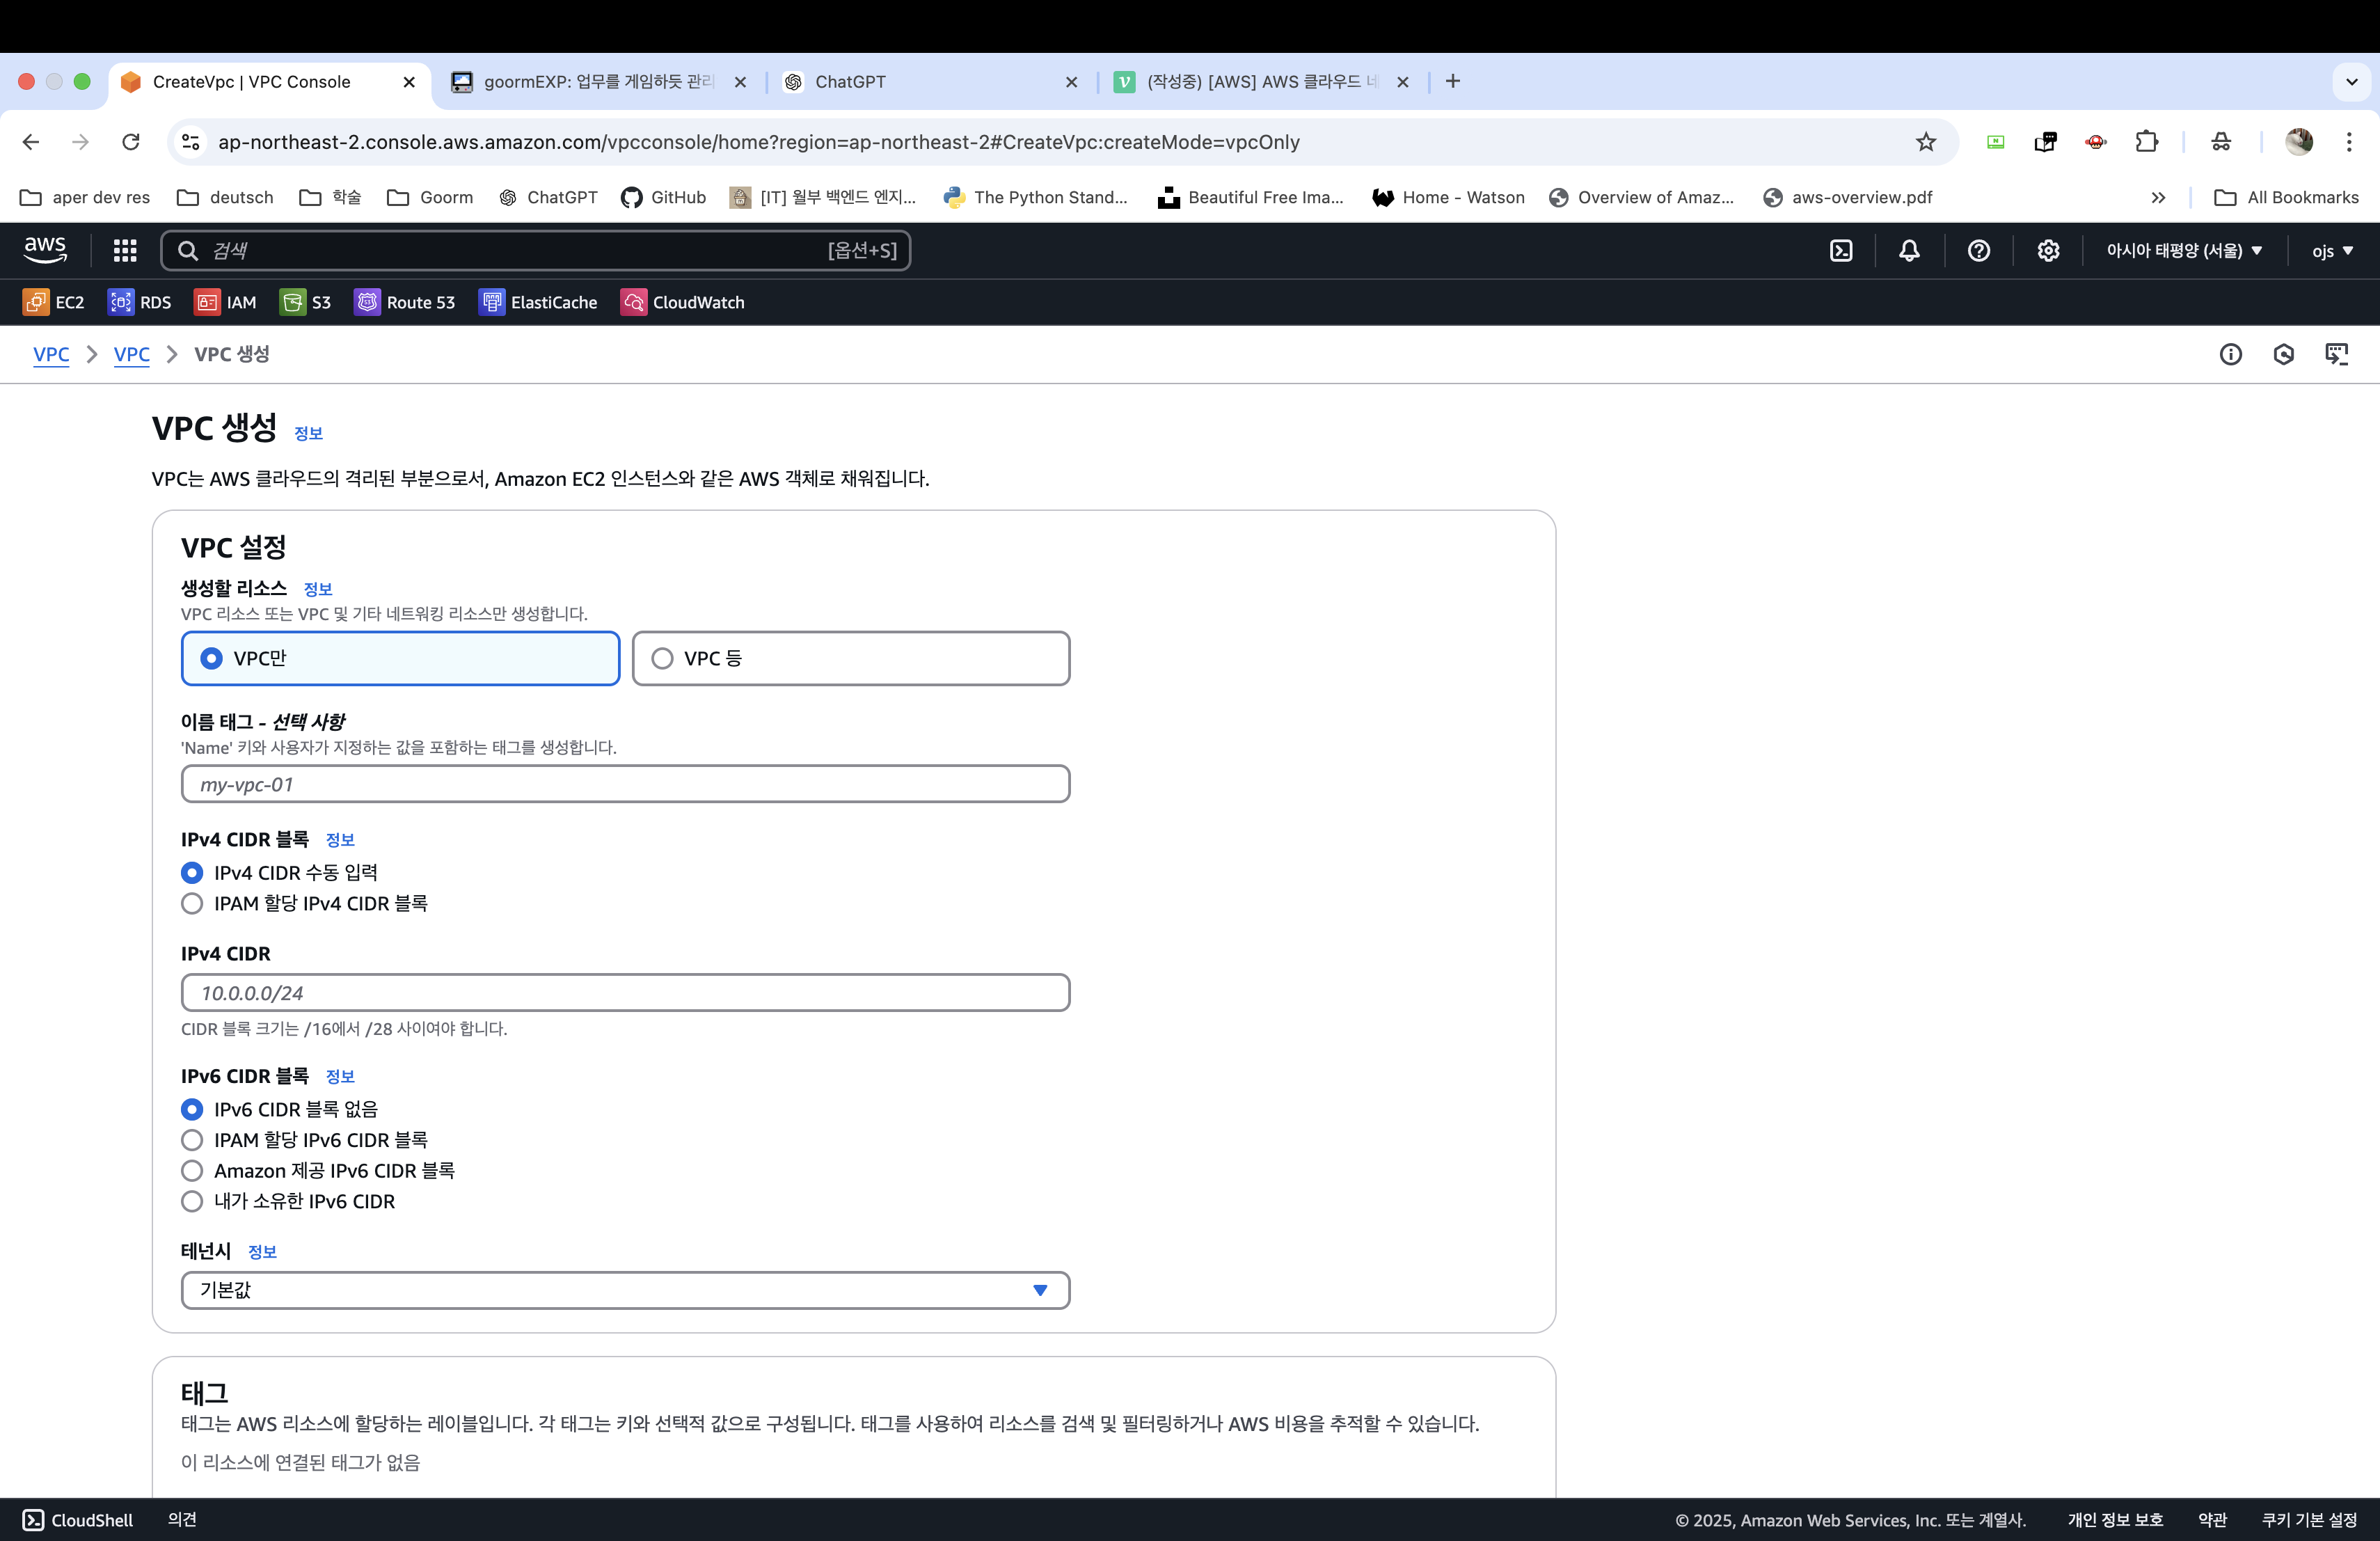This screenshot has height=1541, width=2380.
Task: Open EC2 service shortcut
Action: (54, 302)
